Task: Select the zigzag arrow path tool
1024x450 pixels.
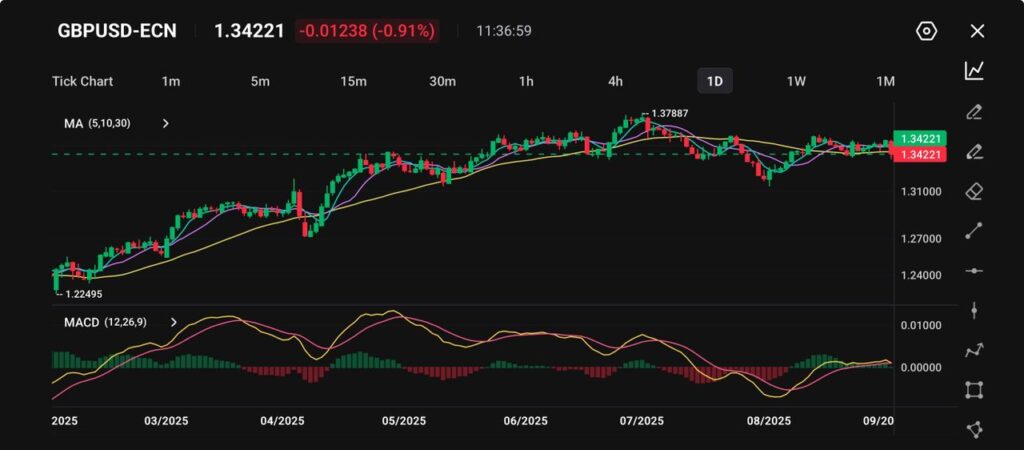Action: click(x=974, y=350)
